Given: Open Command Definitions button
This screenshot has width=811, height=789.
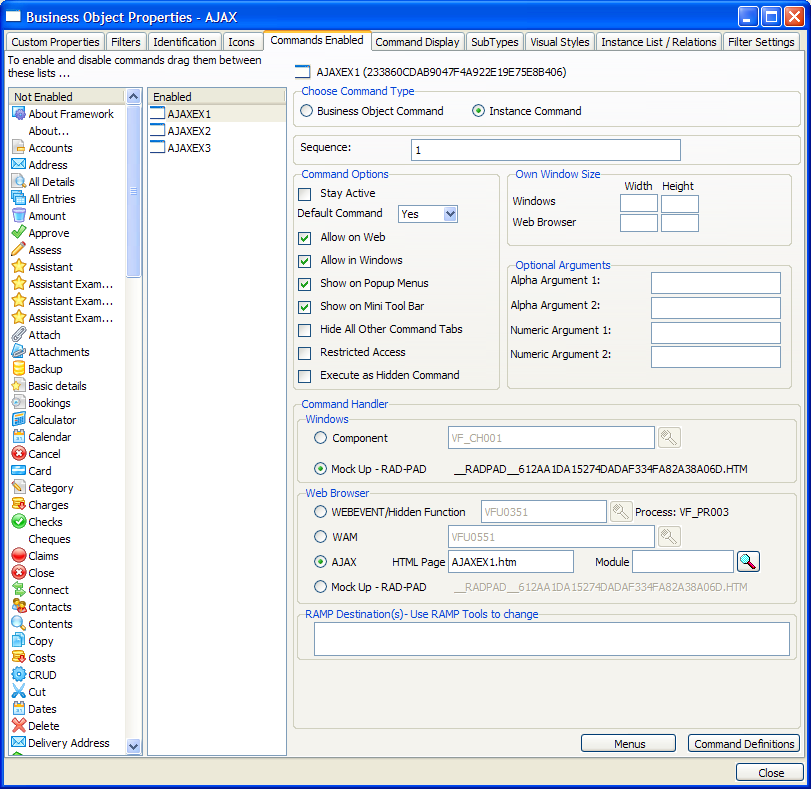Looking at the screenshot, I should (x=744, y=744).
